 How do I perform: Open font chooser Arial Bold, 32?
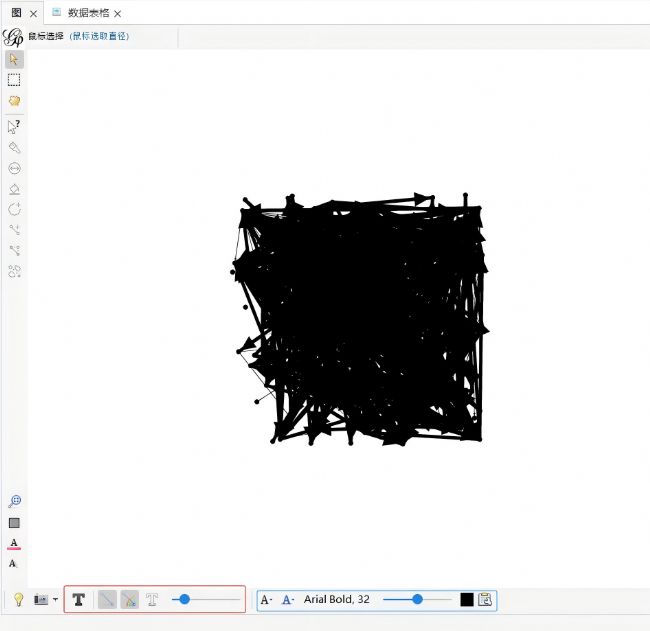[337, 600]
